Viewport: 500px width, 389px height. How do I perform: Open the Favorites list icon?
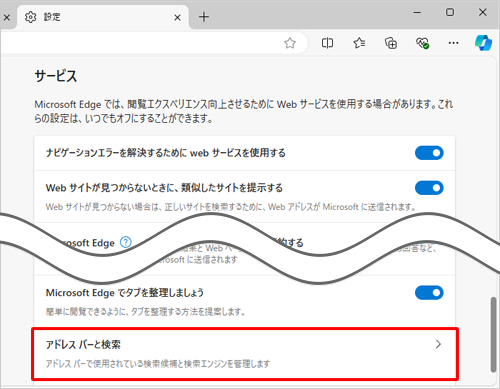[x=359, y=43]
